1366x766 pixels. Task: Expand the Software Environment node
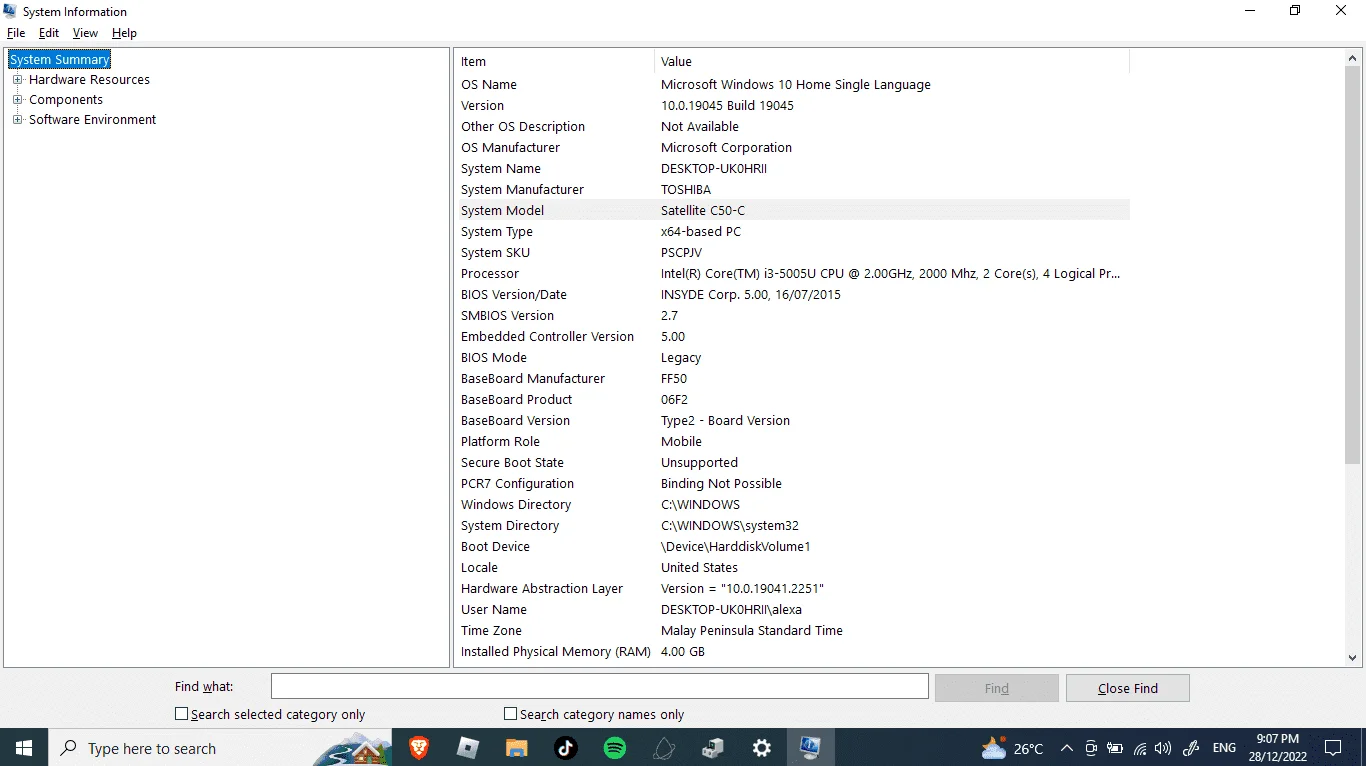click(x=17, y=120)
